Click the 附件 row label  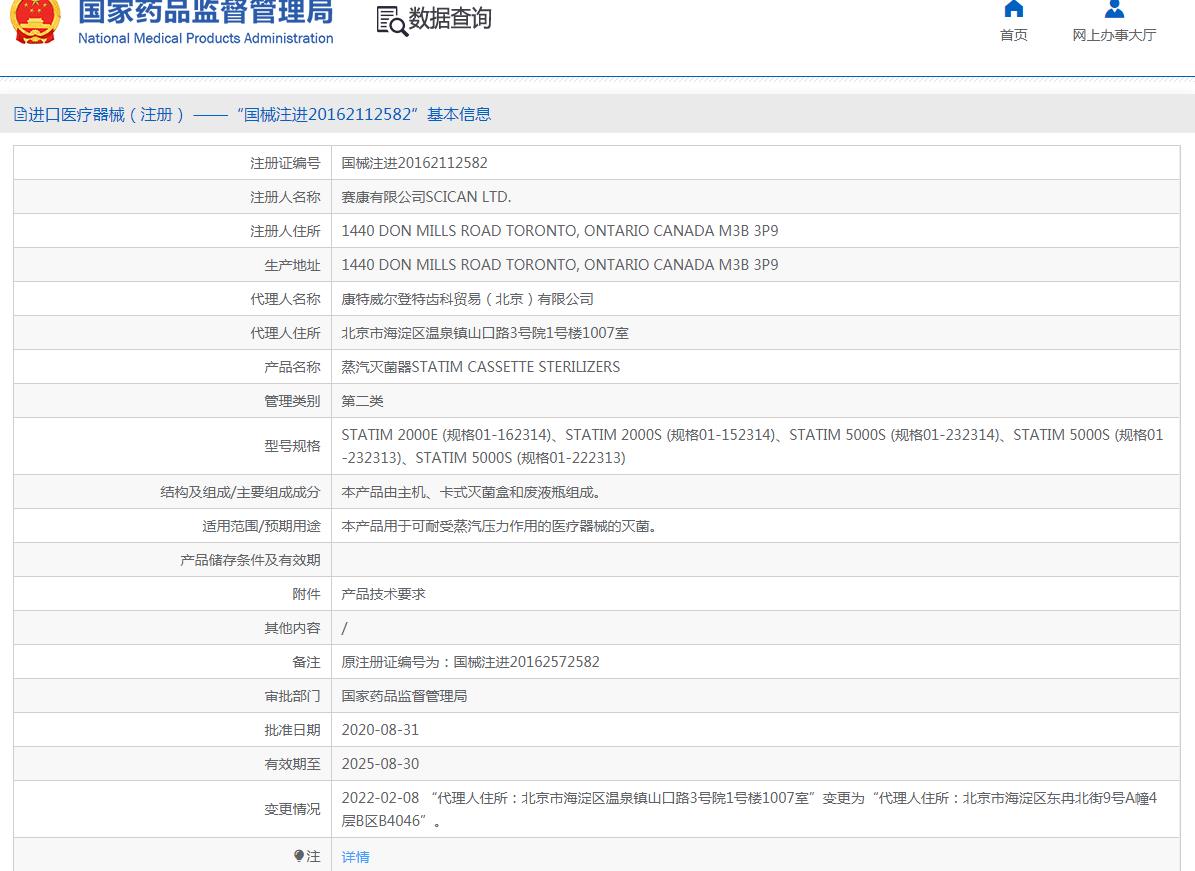[306, 594]
